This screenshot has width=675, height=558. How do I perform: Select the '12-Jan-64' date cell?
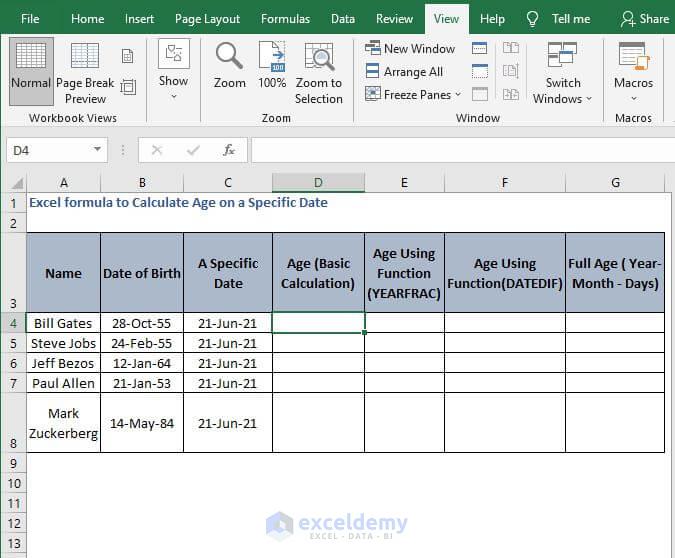[142, 363]
